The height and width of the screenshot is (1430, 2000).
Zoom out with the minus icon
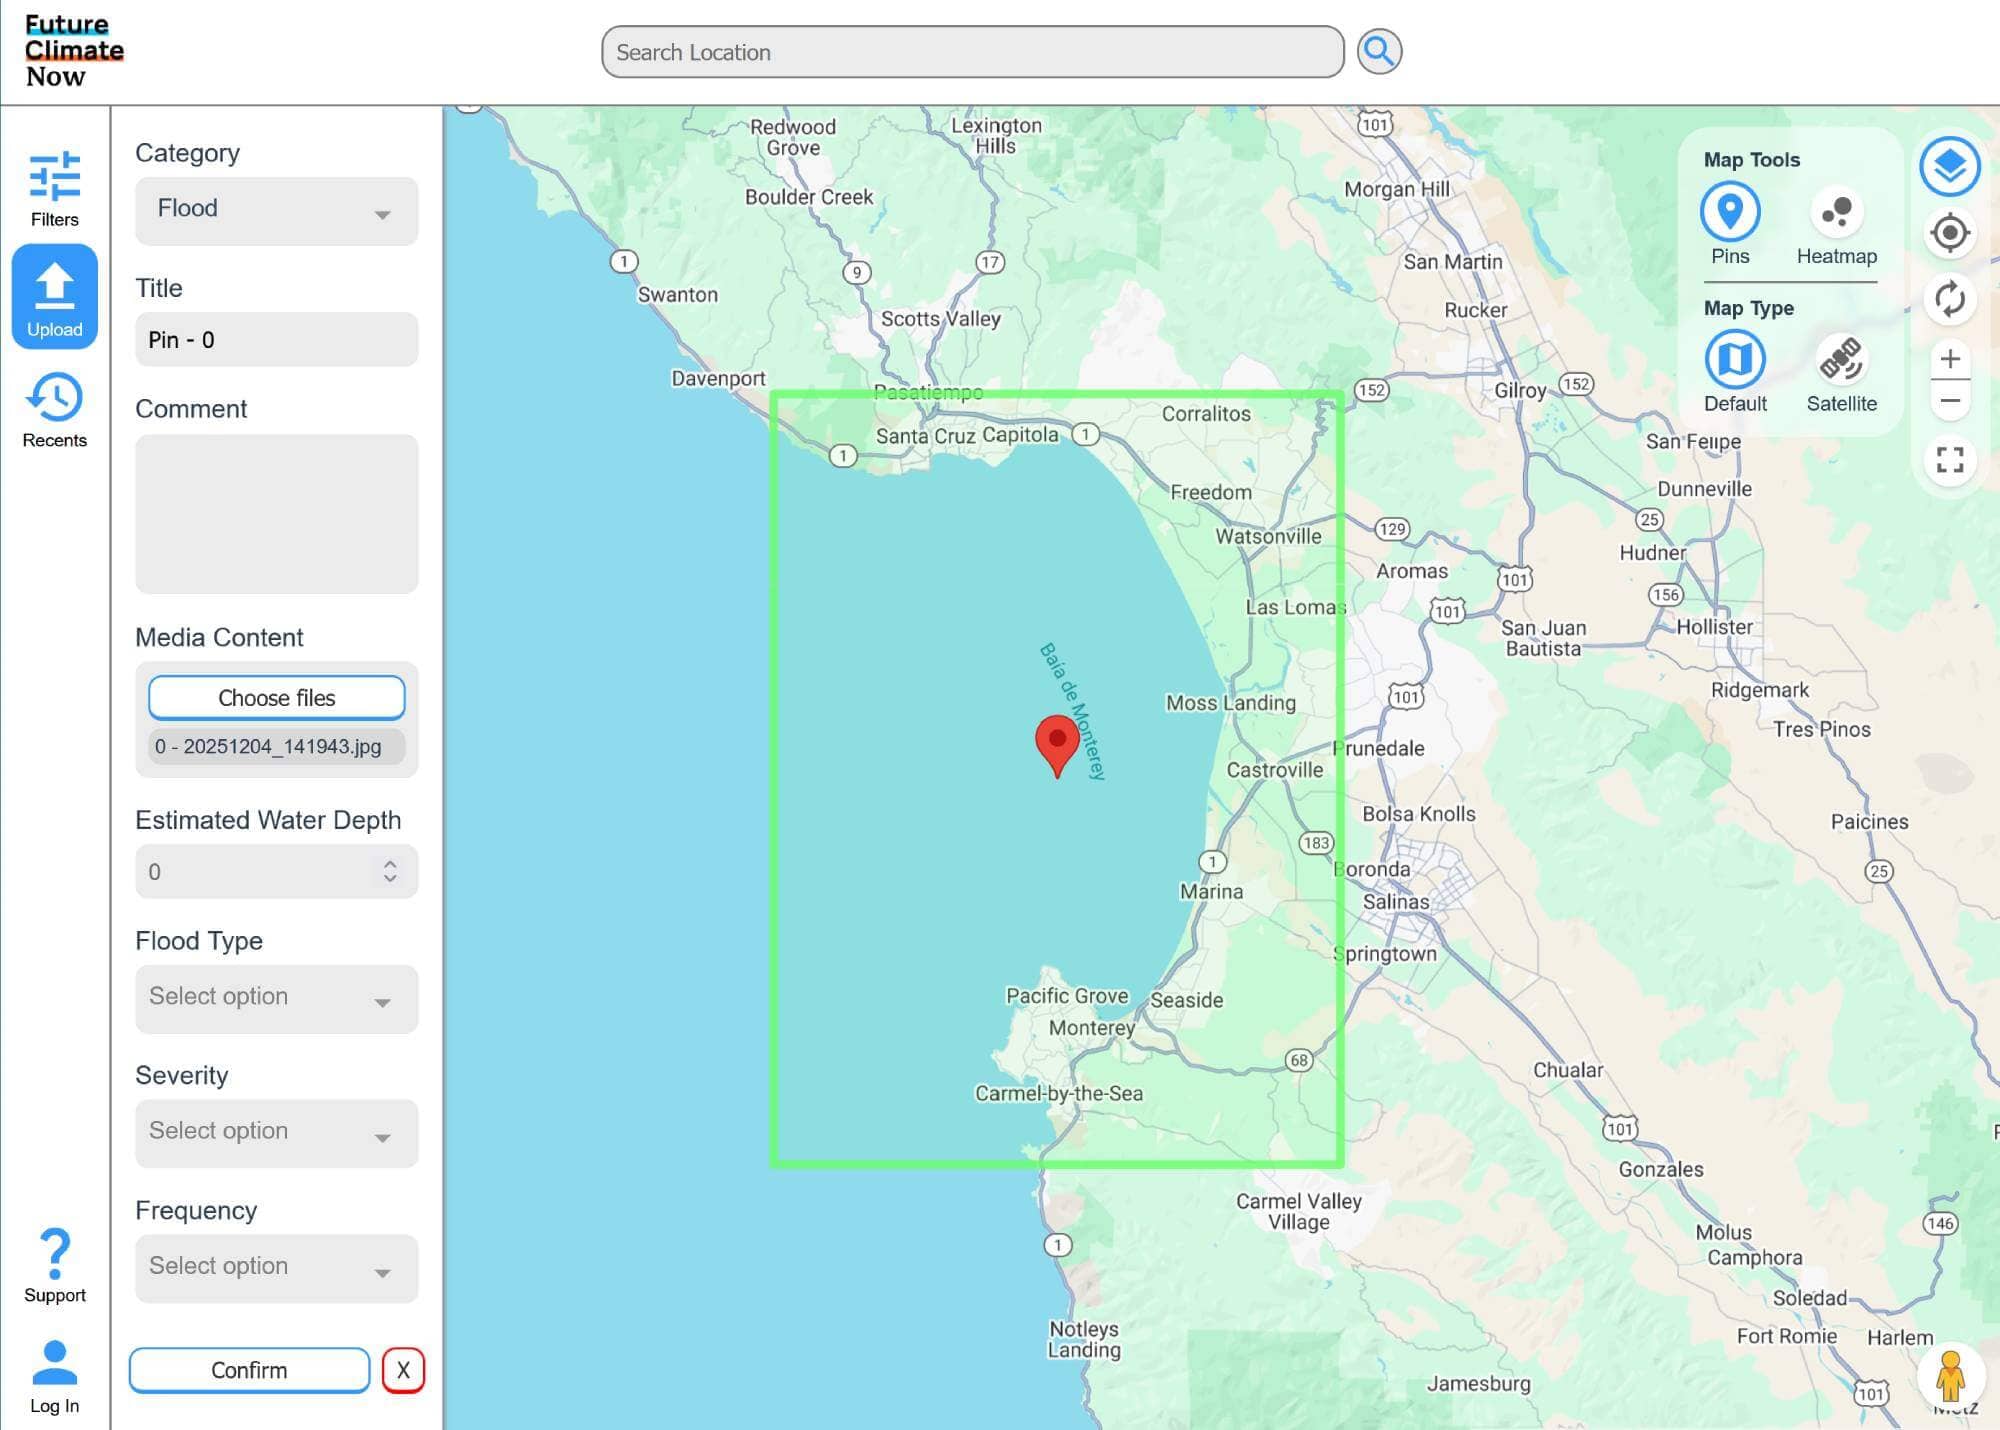click(1949, 401)
